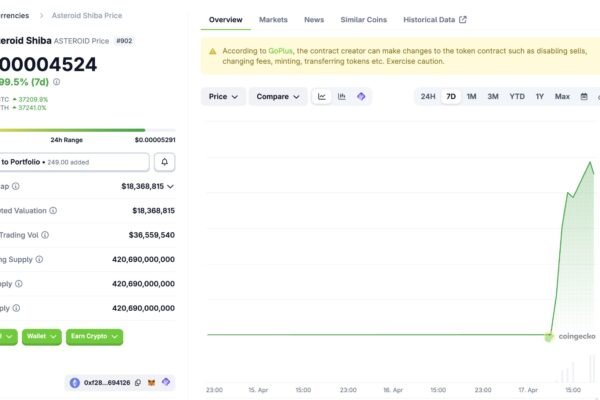Image resolution: width=600 pixels, height=400 pixels.
Task: Open Historical Data external link
Action: [x=435, y=20]
